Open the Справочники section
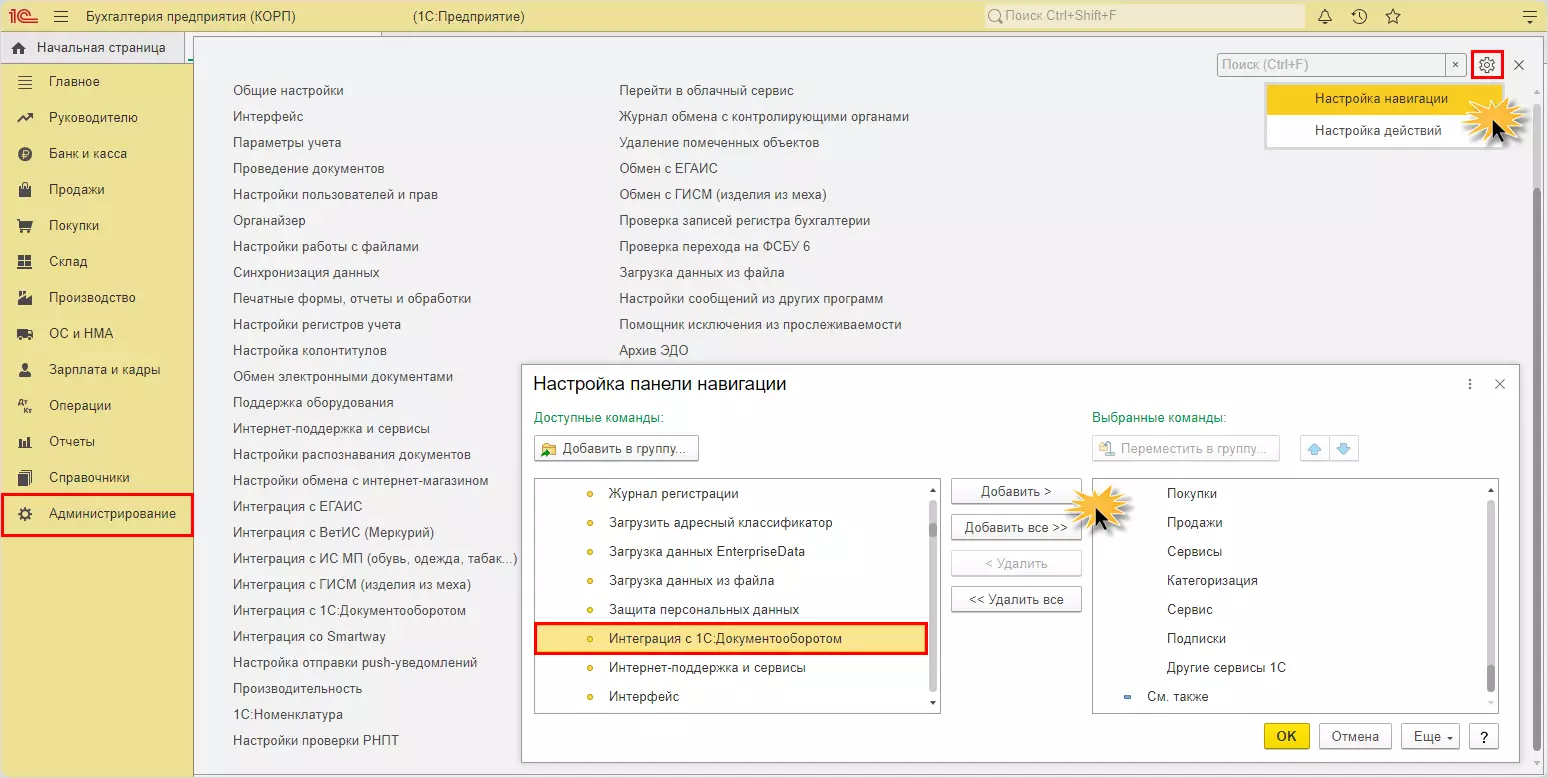 click(x=96, y=478)
